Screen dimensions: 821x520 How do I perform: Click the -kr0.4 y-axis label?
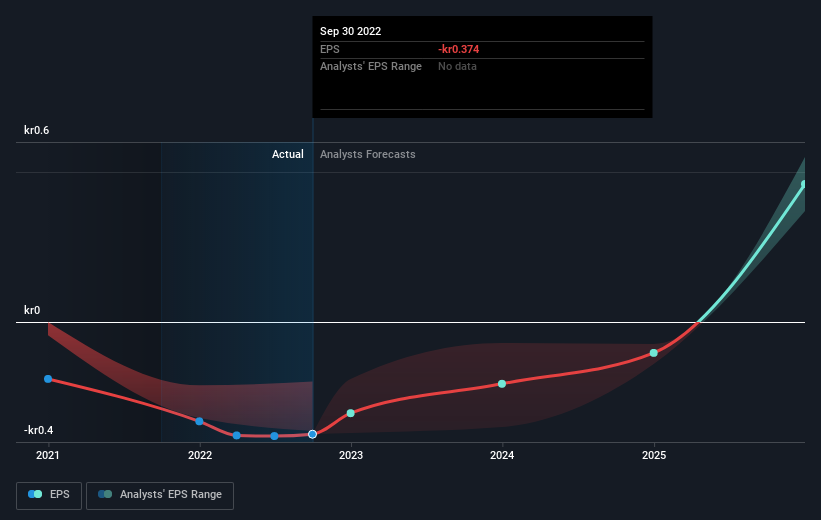[38, 430]
